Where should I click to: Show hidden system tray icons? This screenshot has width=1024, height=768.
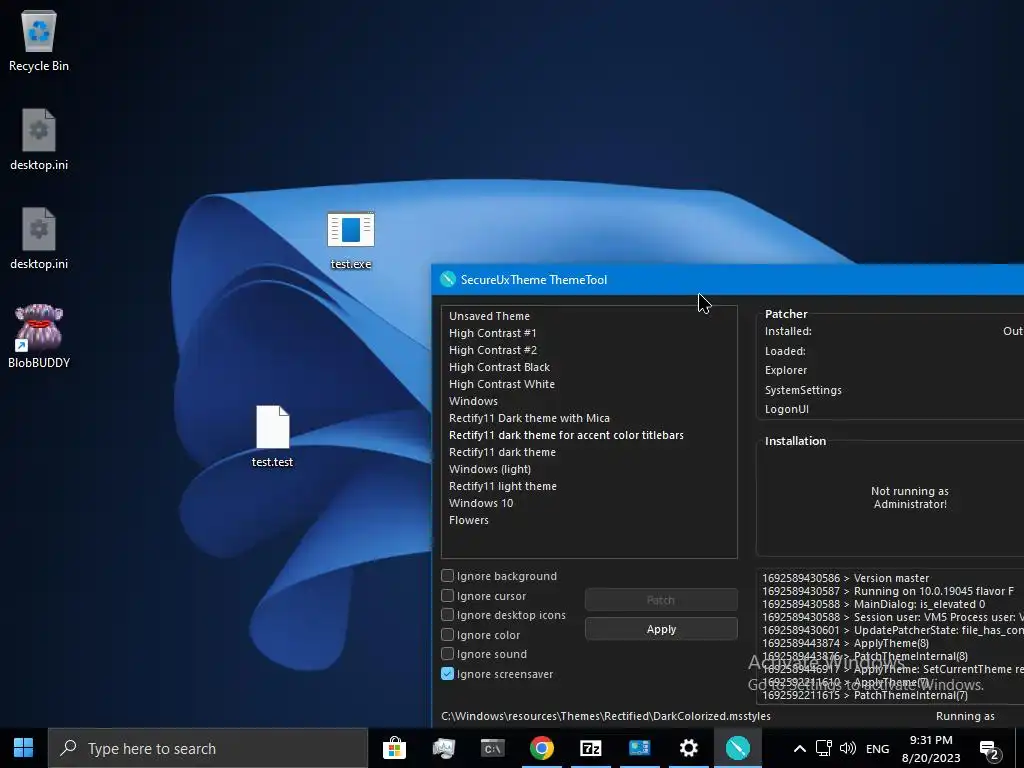coord(799,748)
